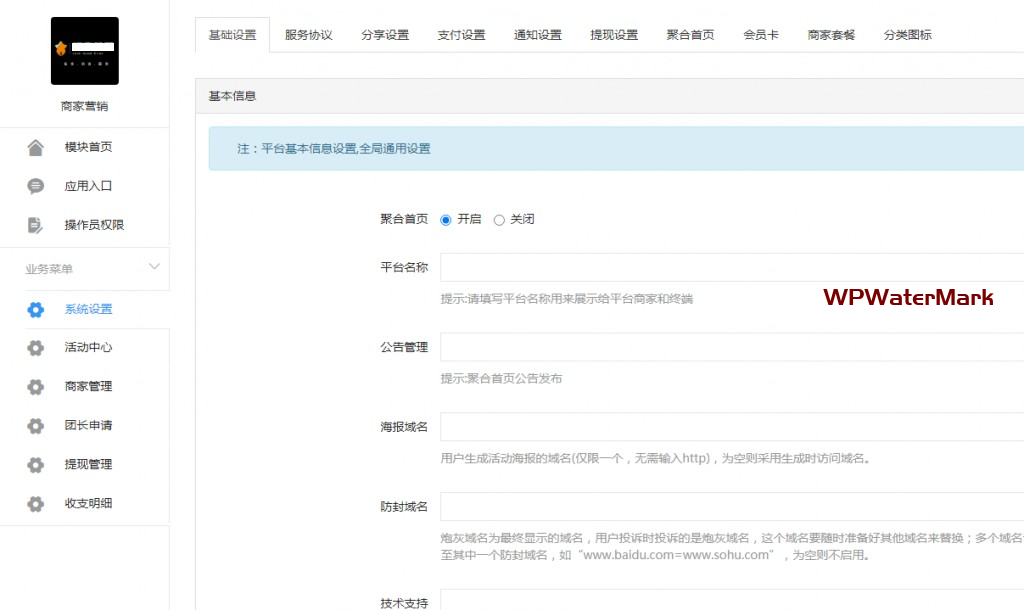The image size is (1024, 610).
Task: Click the home icon beside 模块首页
Action: (x=36, y=148)
